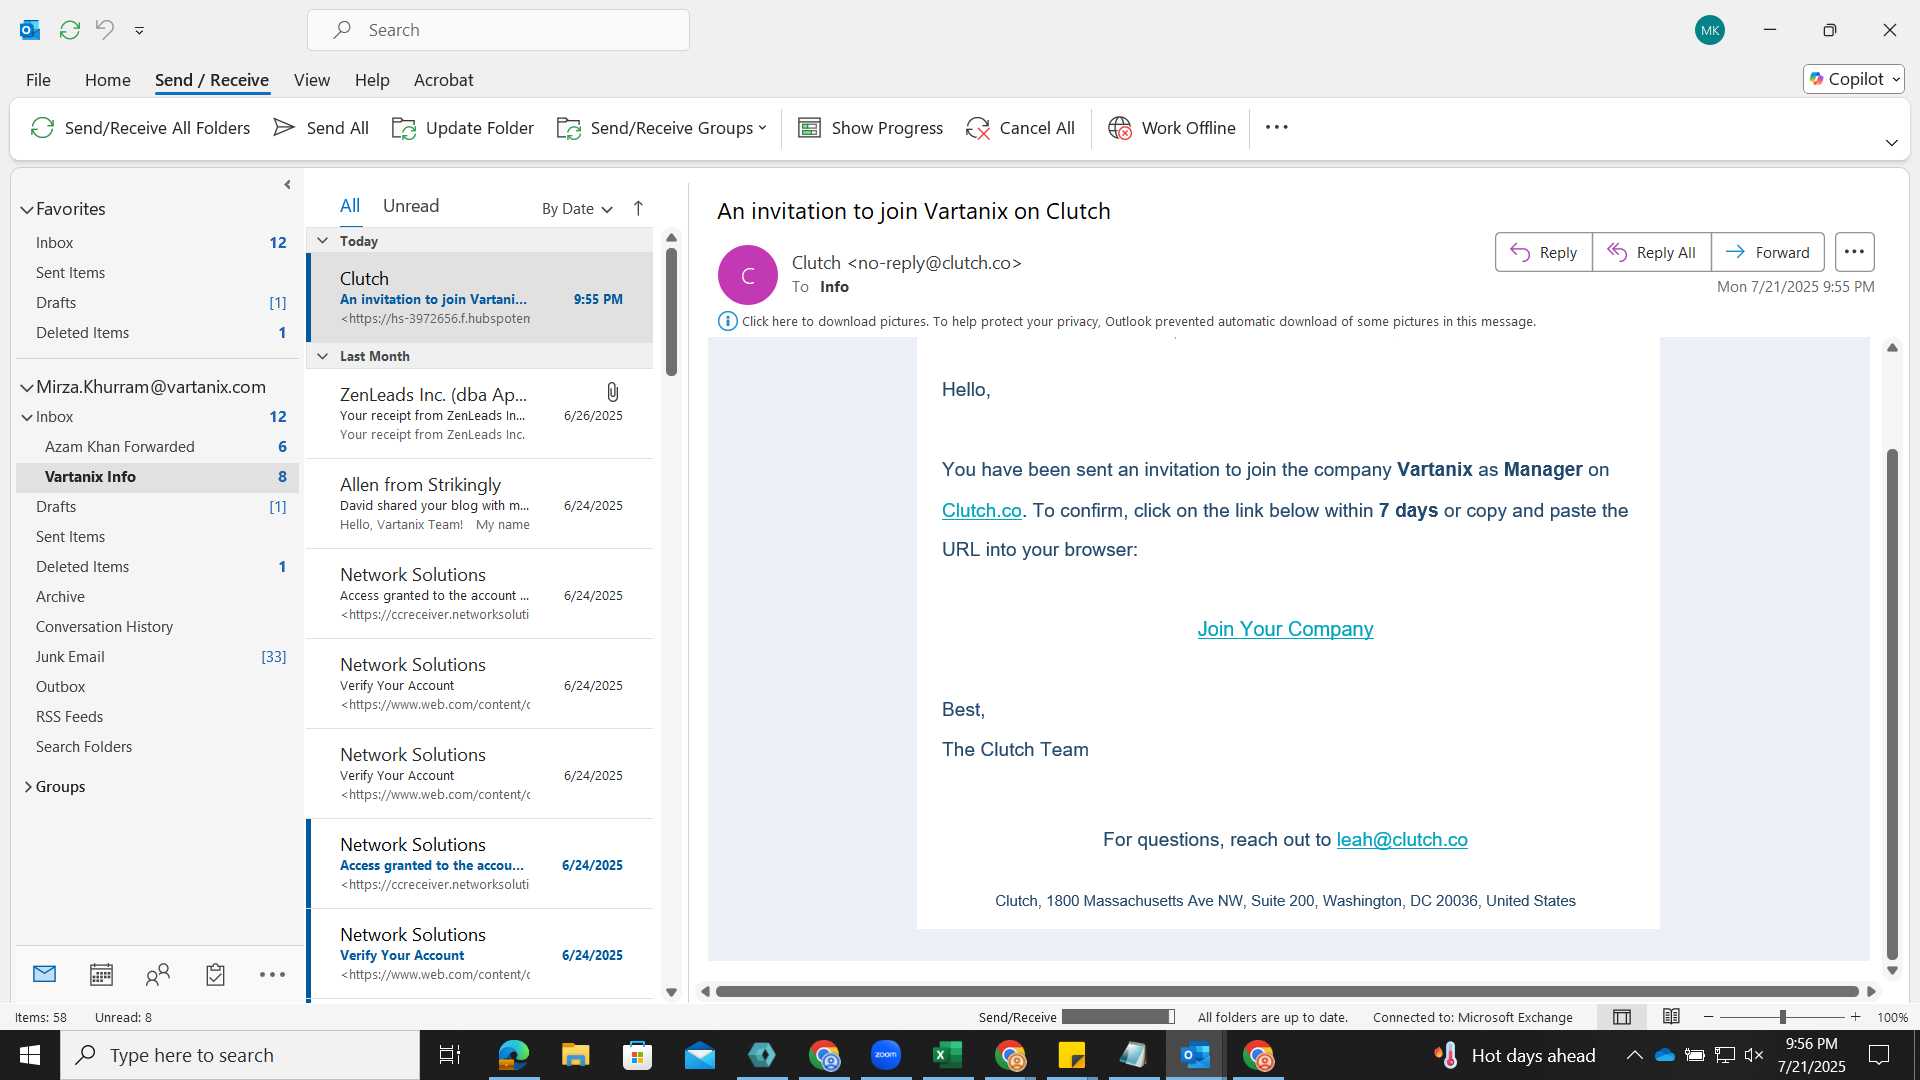
Task: Open Sent Items under Favorites
Action: point(70,272)
